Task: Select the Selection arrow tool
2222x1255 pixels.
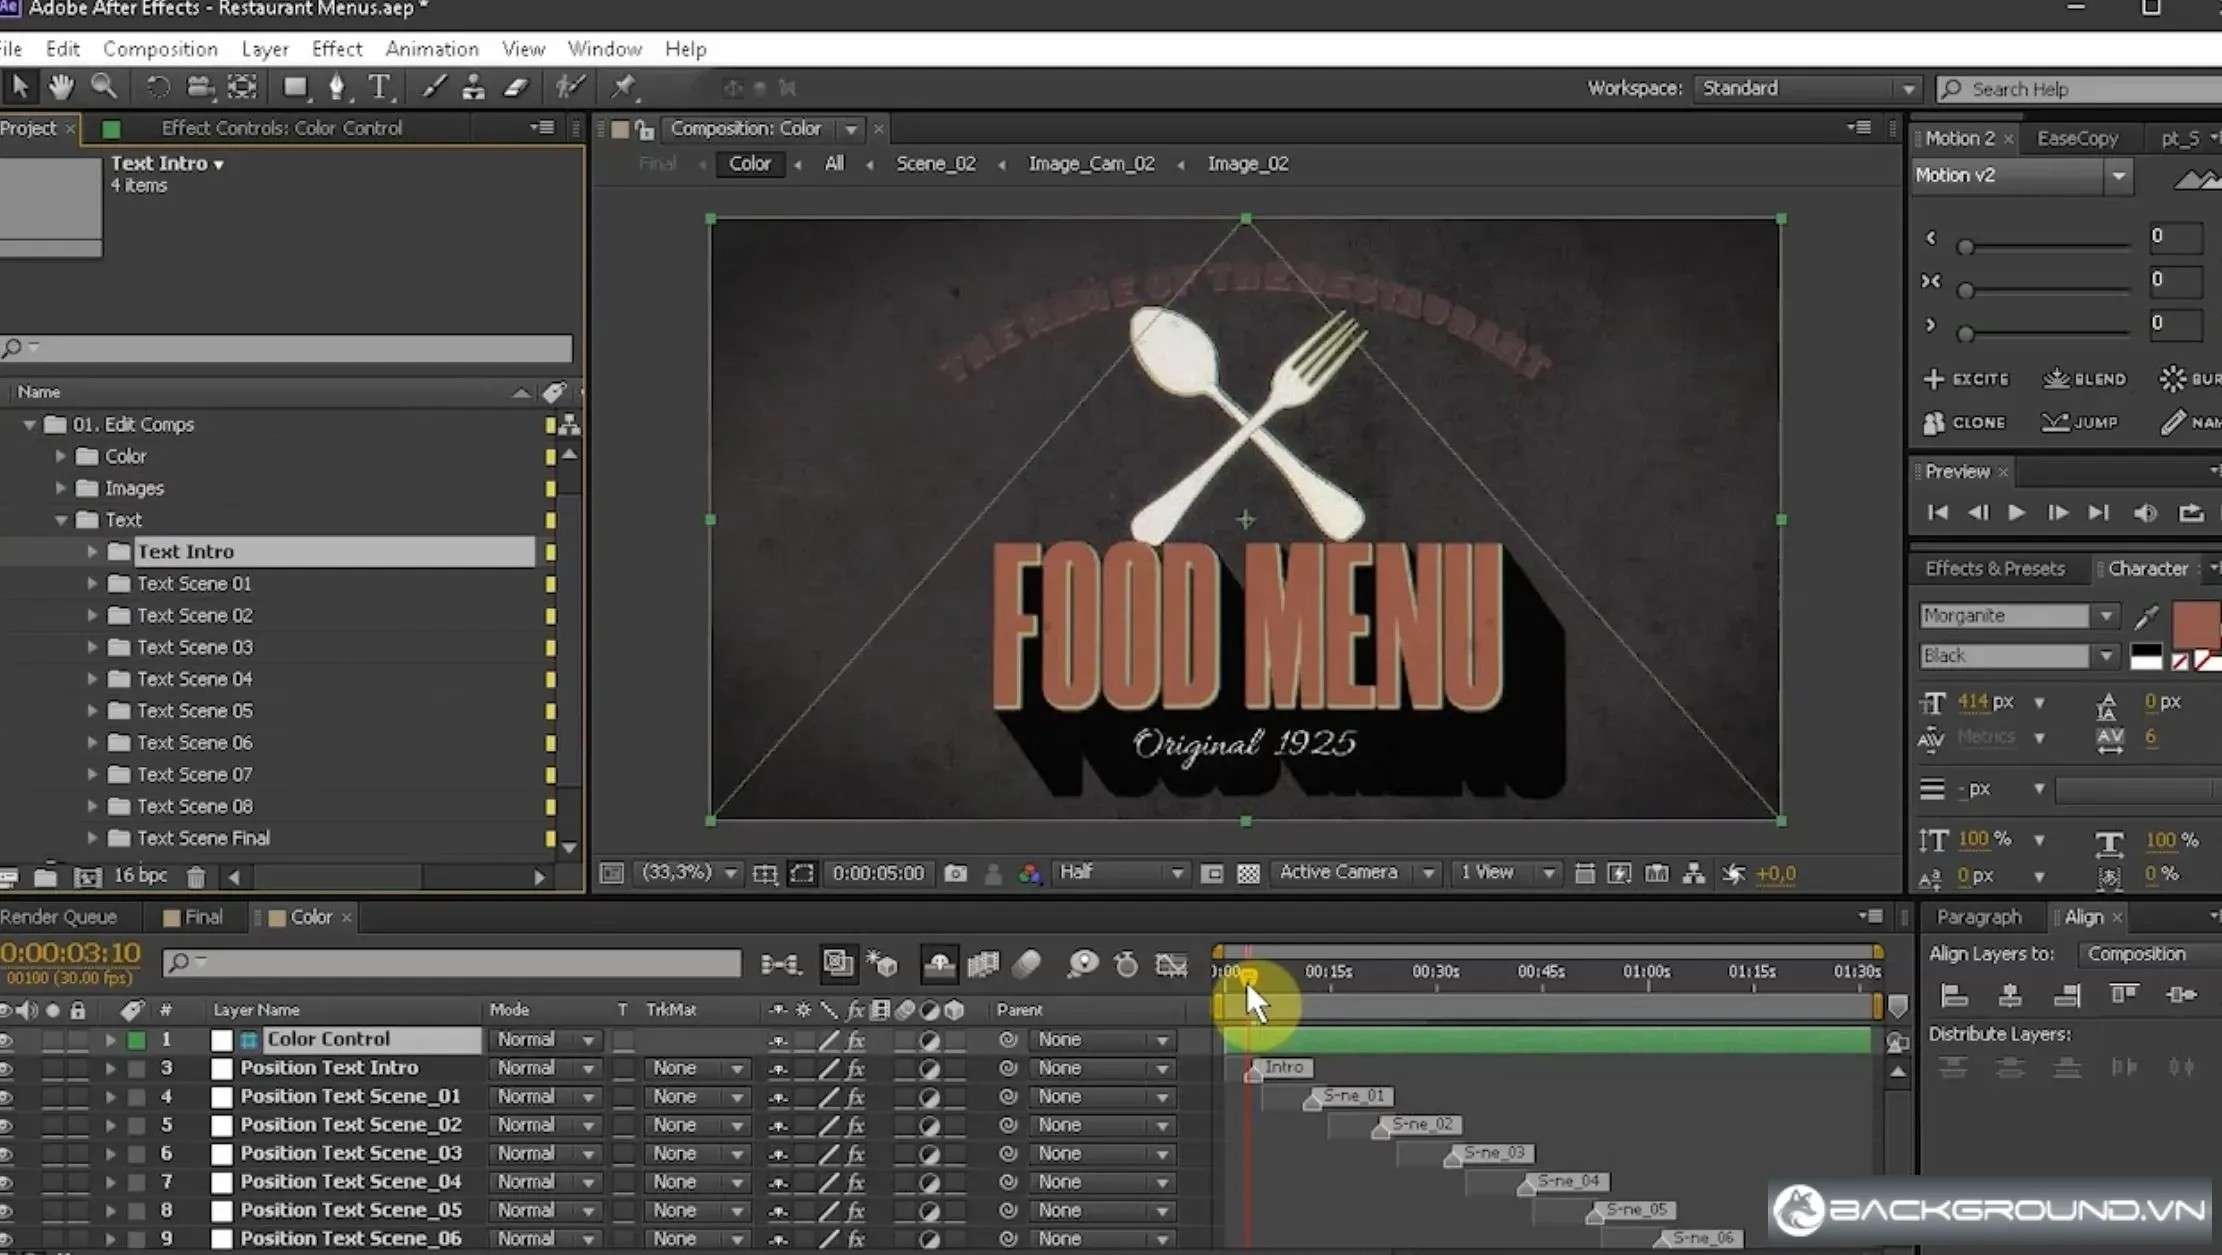Action: click(19, 87)
